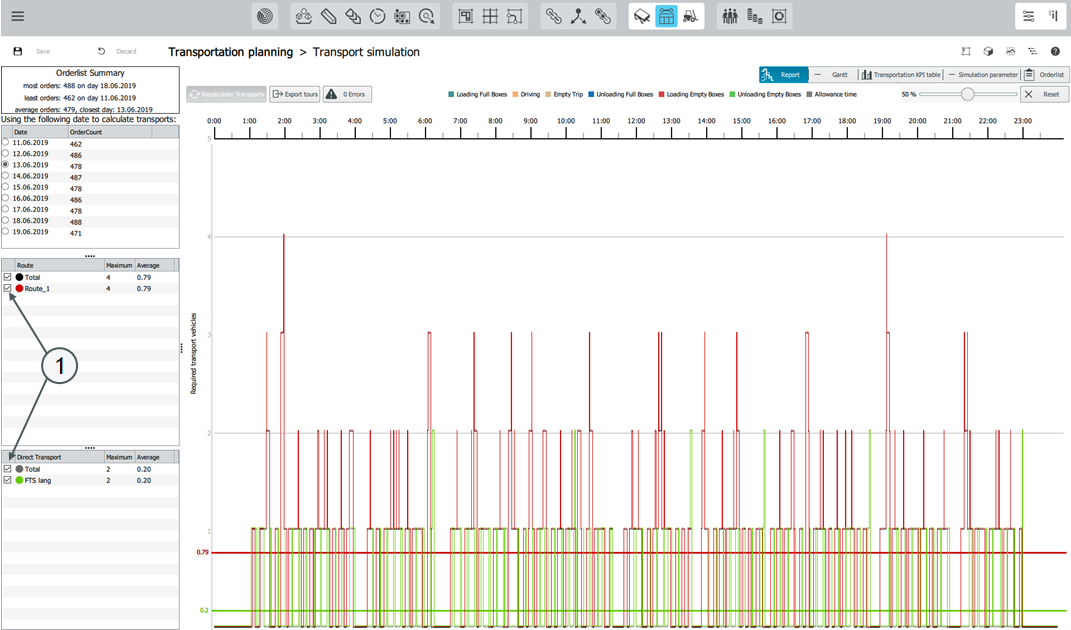Image resolution: width=1071 pixels, height=630 pixels.
Task: Click the grid of dots matrix icon
Action: click(402, 16)
